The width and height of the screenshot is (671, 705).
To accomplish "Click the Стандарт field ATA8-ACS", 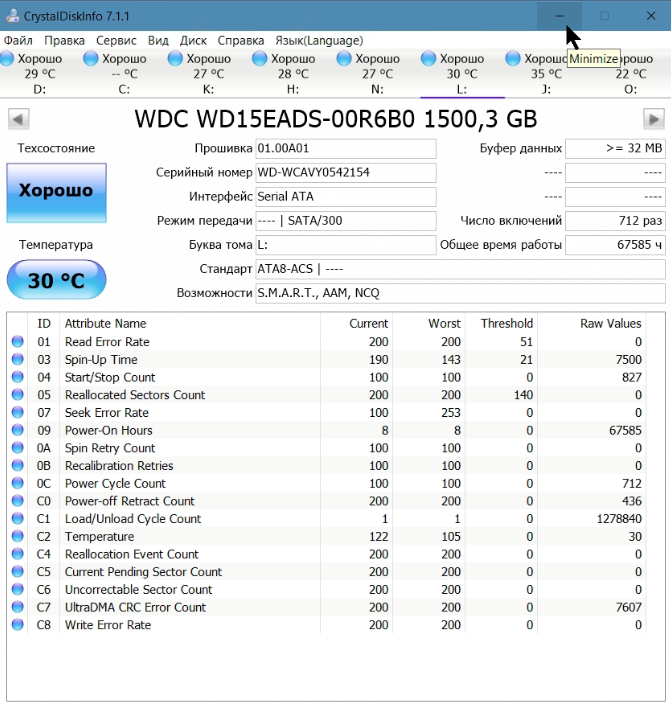I will click(x=461, y=269).
